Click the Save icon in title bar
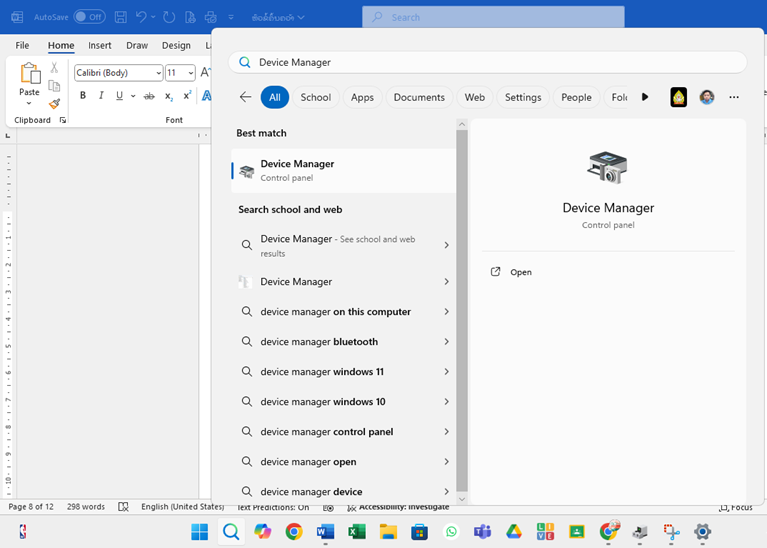 coord(120,17)
